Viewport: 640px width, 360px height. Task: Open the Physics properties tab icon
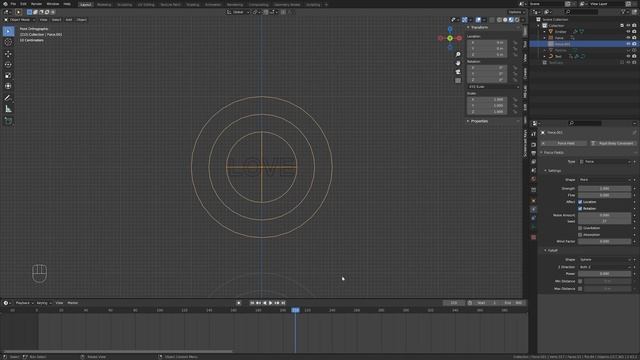[x=533, y=209]
